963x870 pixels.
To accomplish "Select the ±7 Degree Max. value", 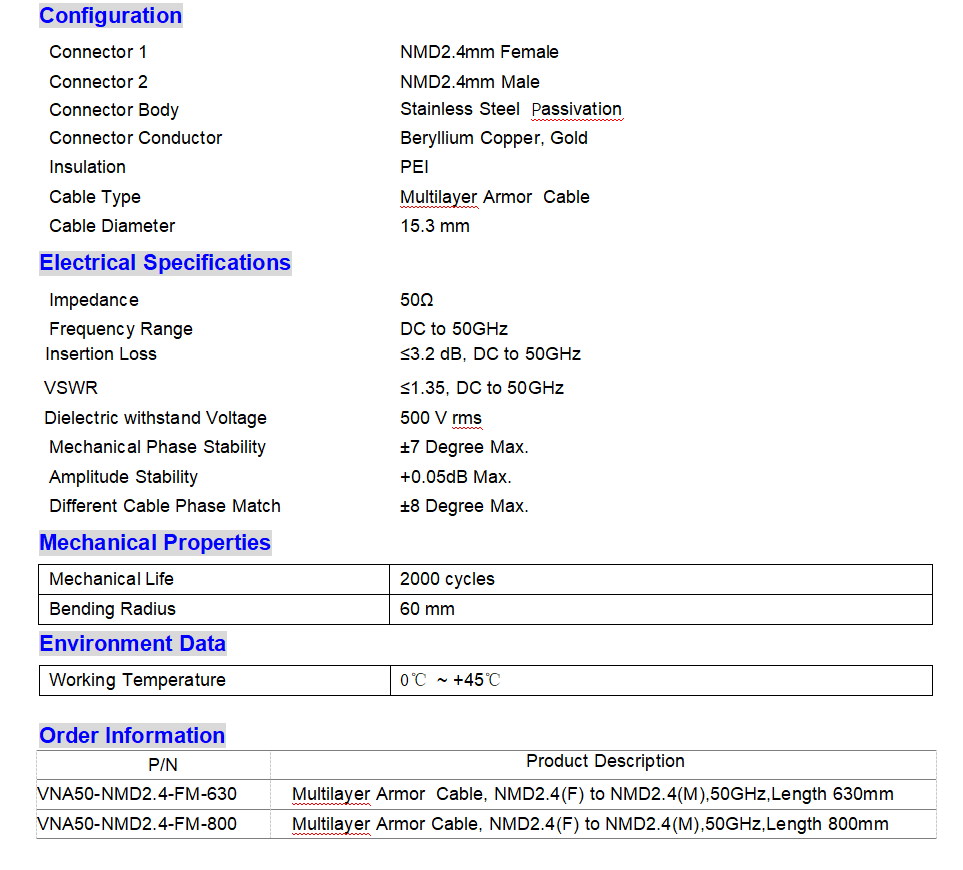I will coord(464,447).
